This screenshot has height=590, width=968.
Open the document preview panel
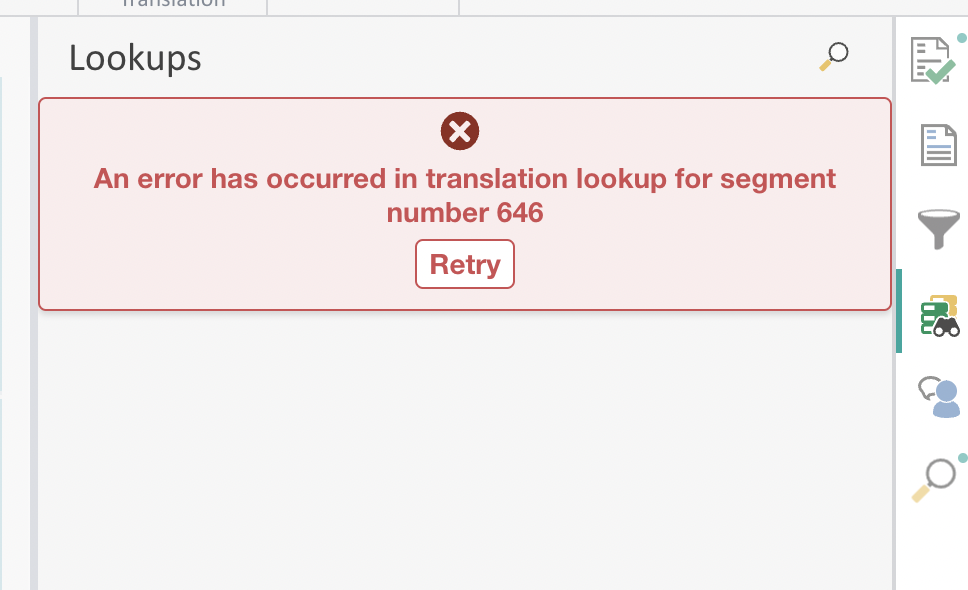click(x=938, y=145)
